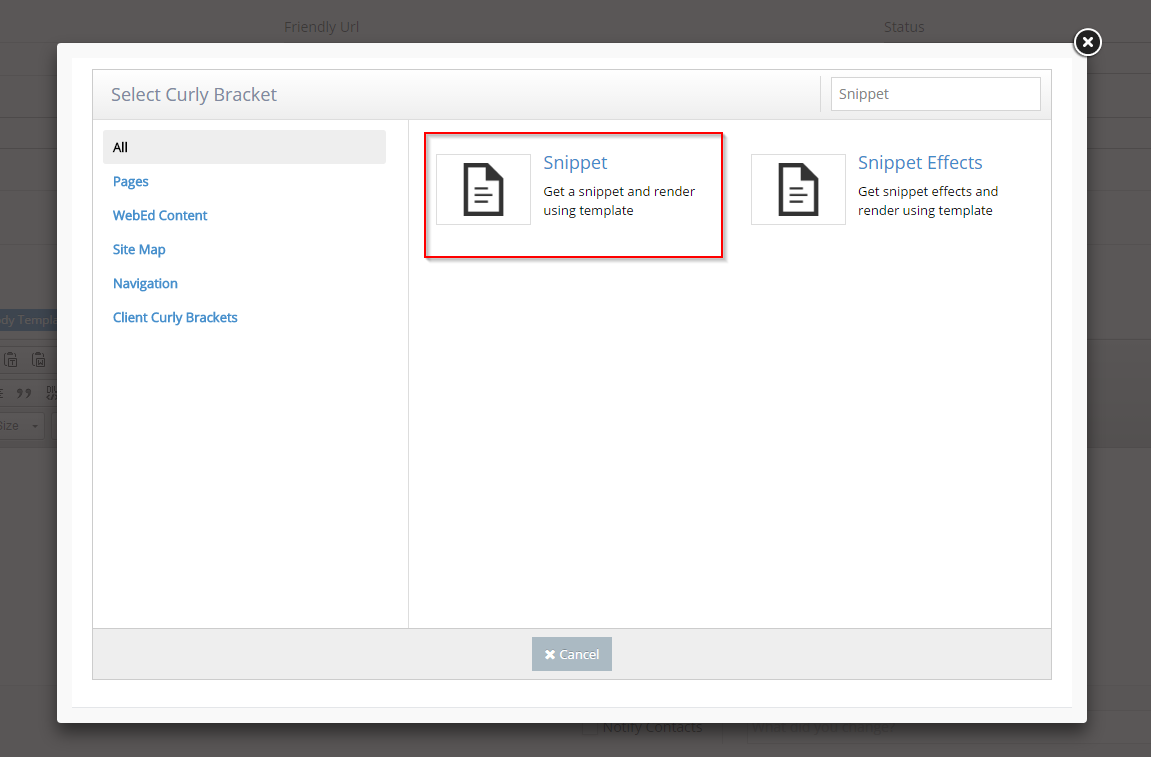This screenshot has width=1151, height=757.
Task: Click the paste from Word icon
Action: pyautogui.click(x=38, y=360)
